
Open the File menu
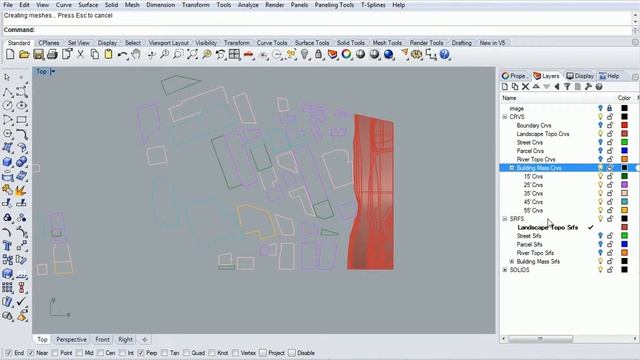point(8,5)
